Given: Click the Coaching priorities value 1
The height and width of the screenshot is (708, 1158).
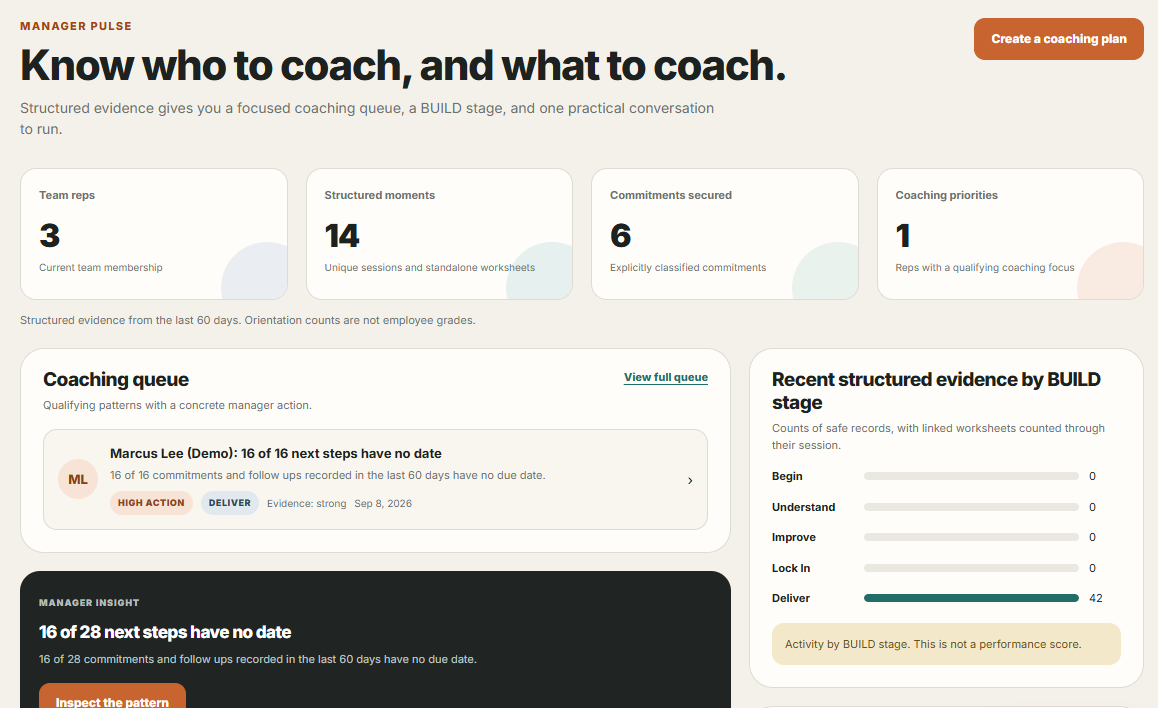Looking at the screenshot, I should [902, 236].
